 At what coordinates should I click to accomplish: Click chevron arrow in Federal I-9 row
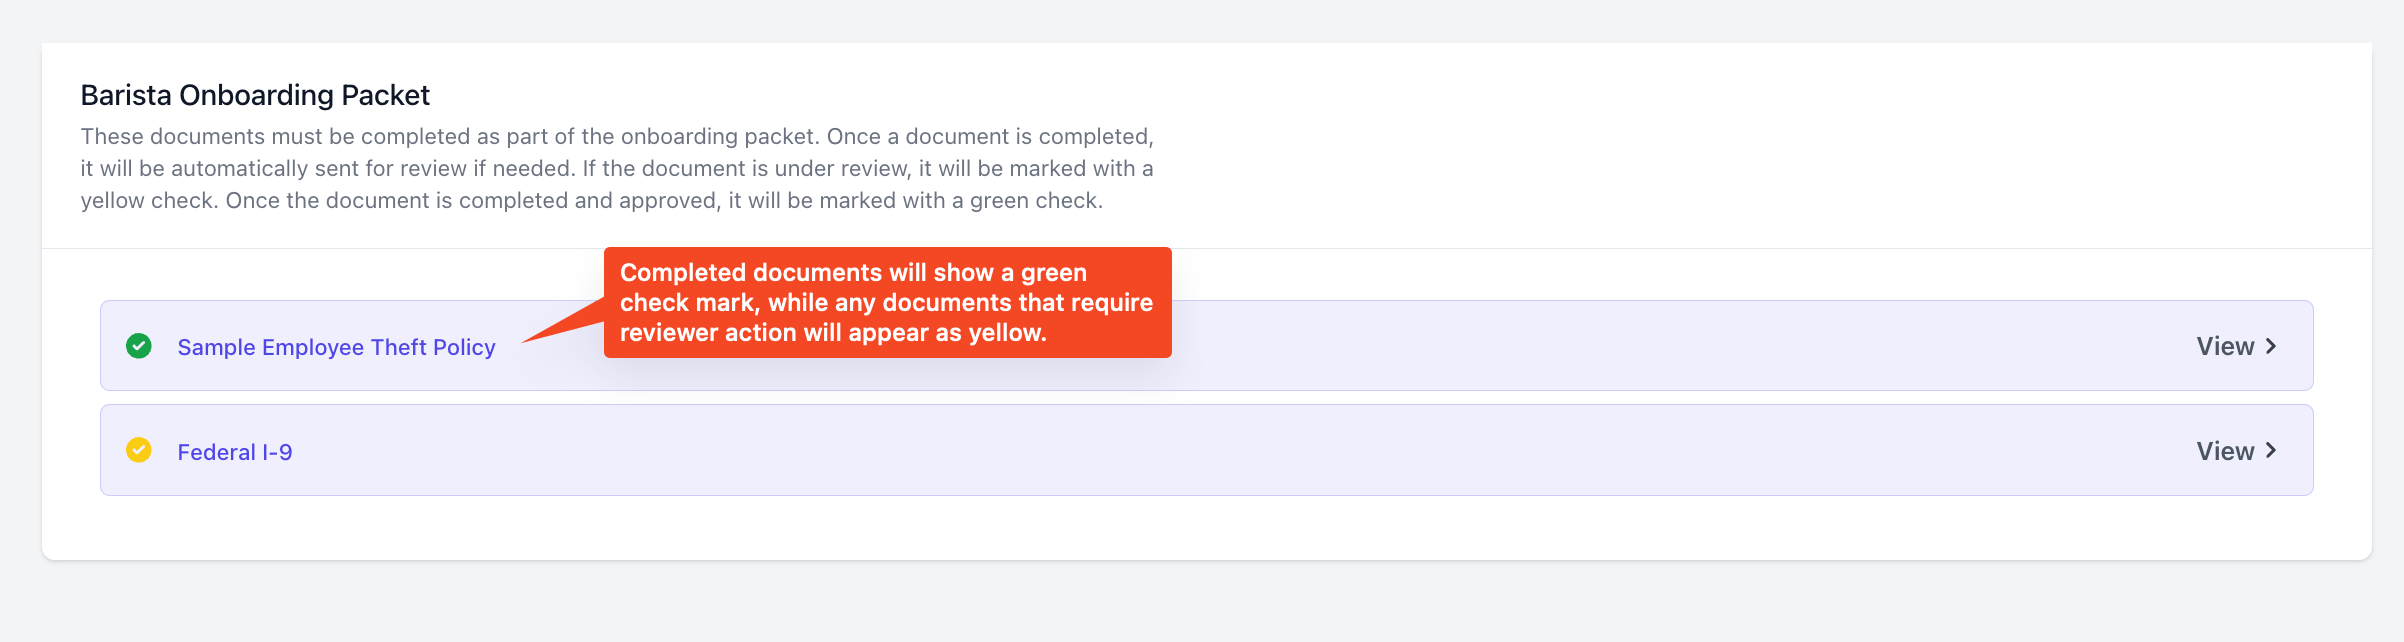(2271, 451)
